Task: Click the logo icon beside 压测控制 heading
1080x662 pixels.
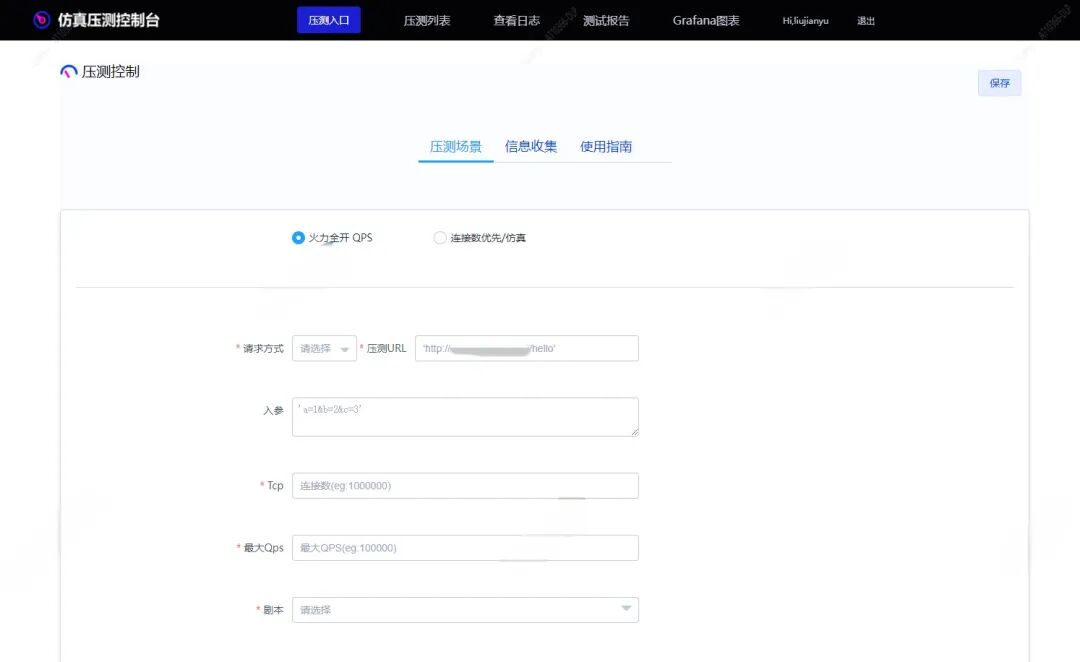Action: point(70,71)
